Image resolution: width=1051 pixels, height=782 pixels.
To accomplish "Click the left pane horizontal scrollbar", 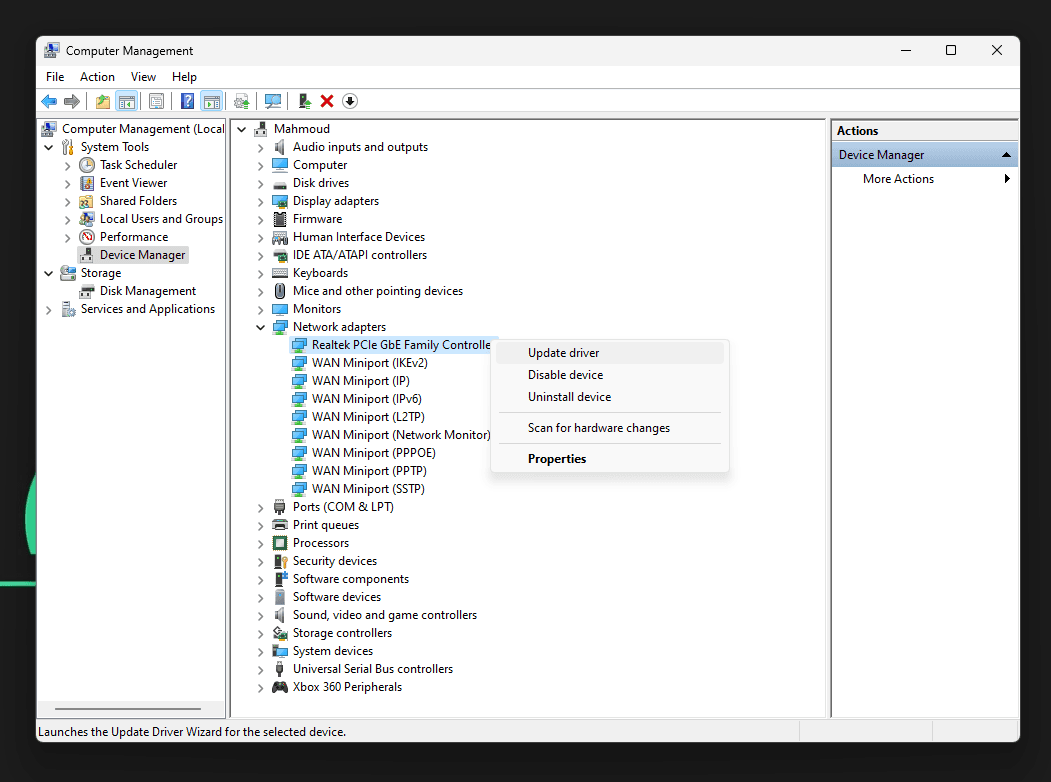I will (130, 710).
